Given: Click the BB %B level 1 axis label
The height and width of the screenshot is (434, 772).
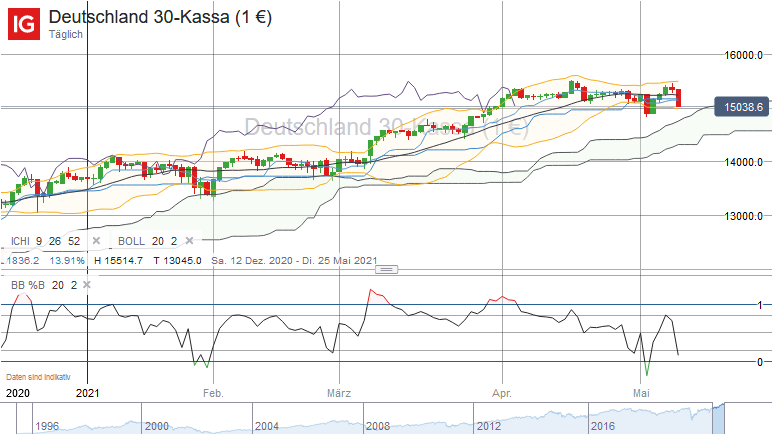Looking at the screenshot, I should (760, 305).
